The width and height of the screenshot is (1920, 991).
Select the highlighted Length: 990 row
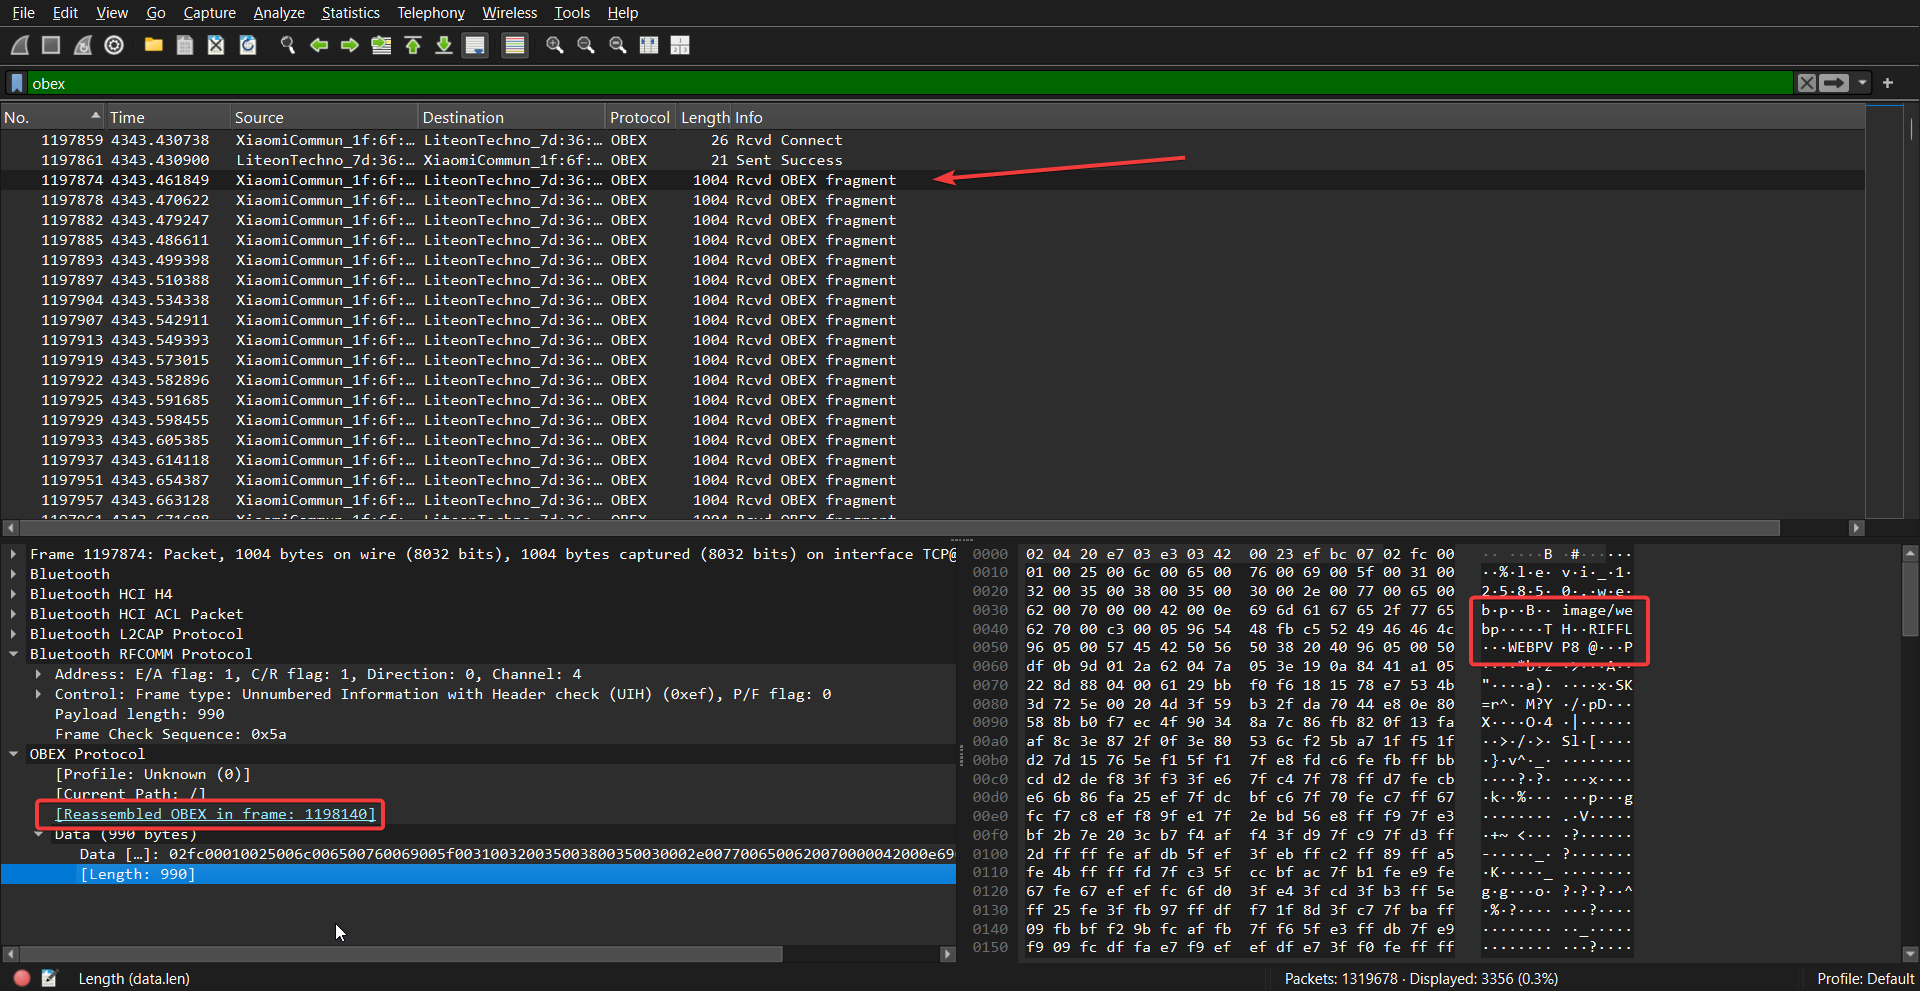click(478, 874)
